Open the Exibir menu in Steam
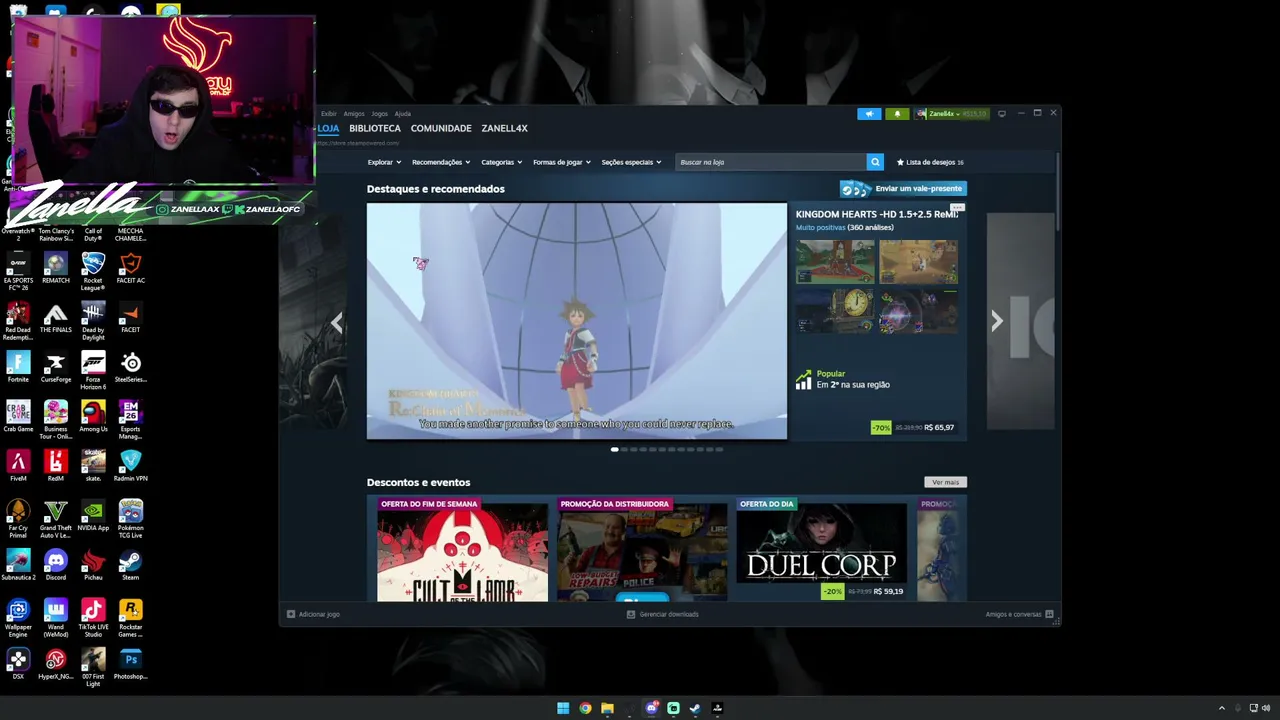The image size is (1280, 720). tap(328, 114)
